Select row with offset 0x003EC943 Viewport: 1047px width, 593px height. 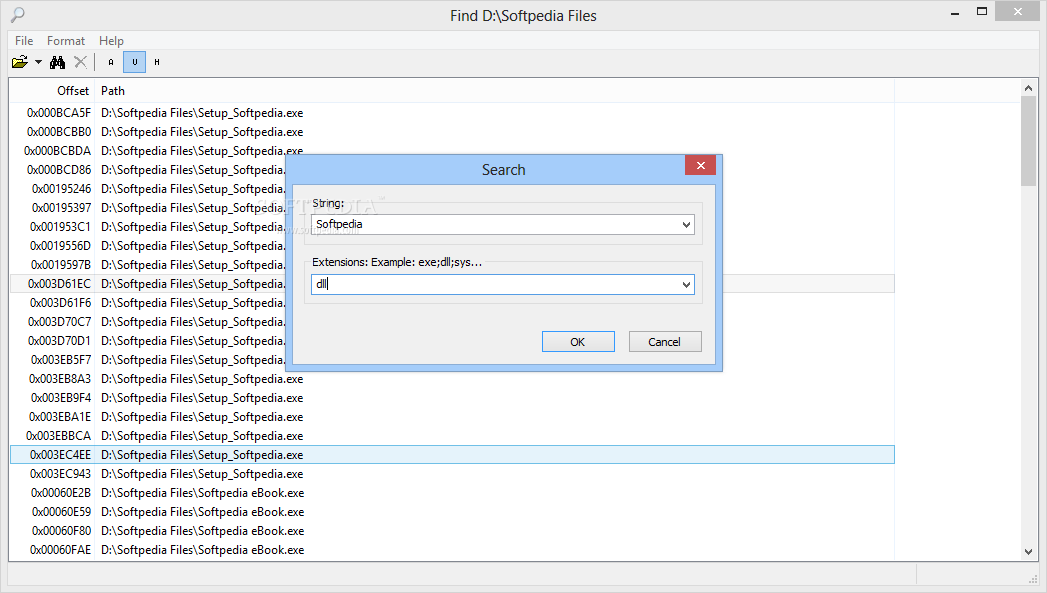click(452, 474)
